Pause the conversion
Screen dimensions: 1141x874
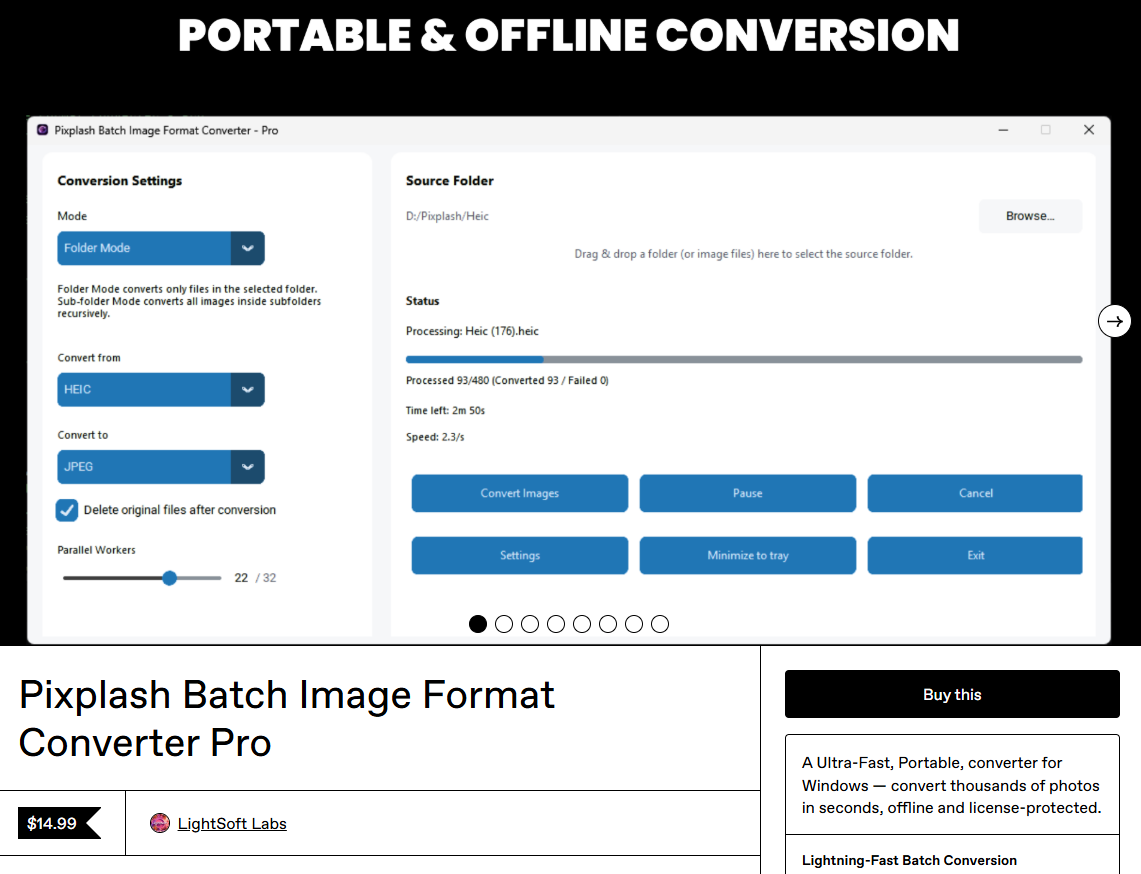747,493
